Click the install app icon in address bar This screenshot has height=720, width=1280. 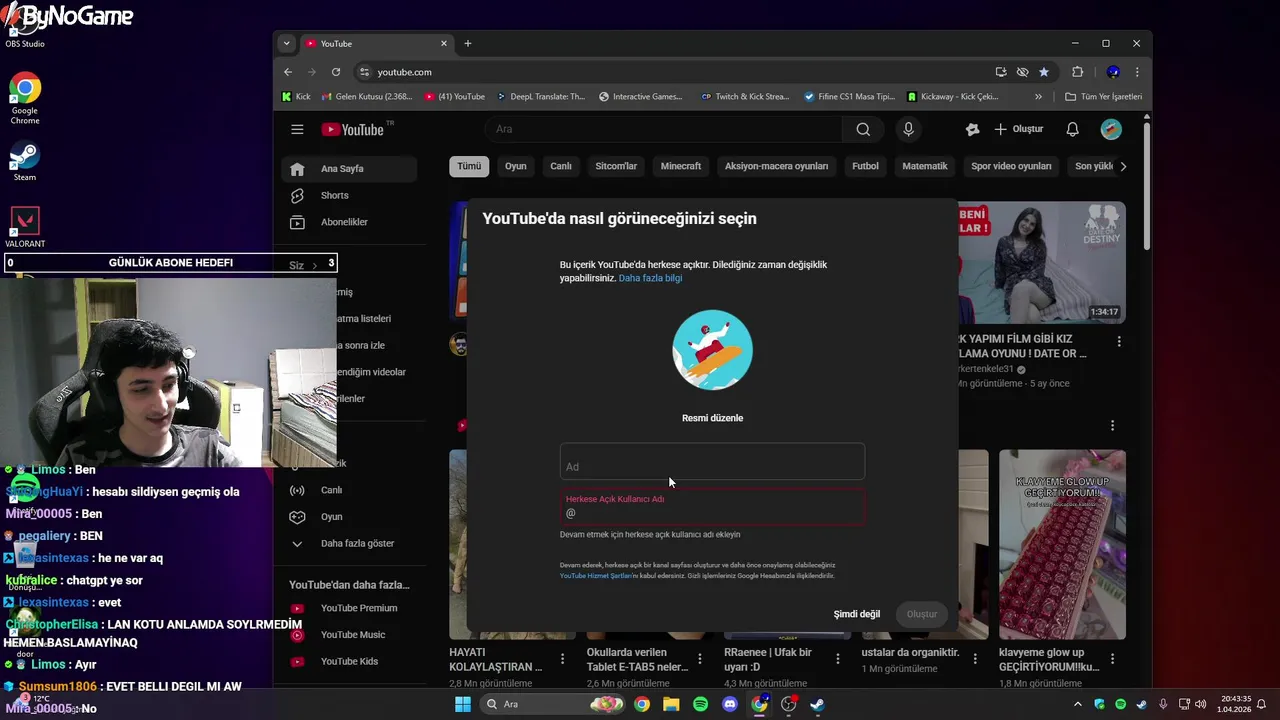pyautogui.click(x=1001, y=72)
